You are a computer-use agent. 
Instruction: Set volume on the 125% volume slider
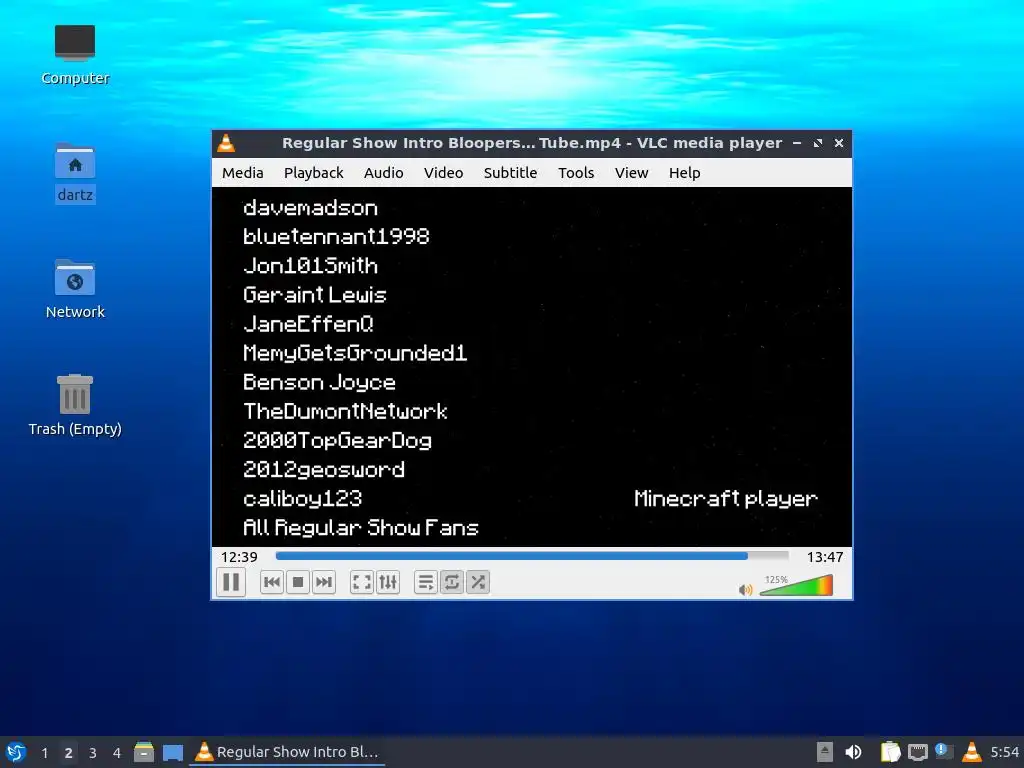point(796,585)
